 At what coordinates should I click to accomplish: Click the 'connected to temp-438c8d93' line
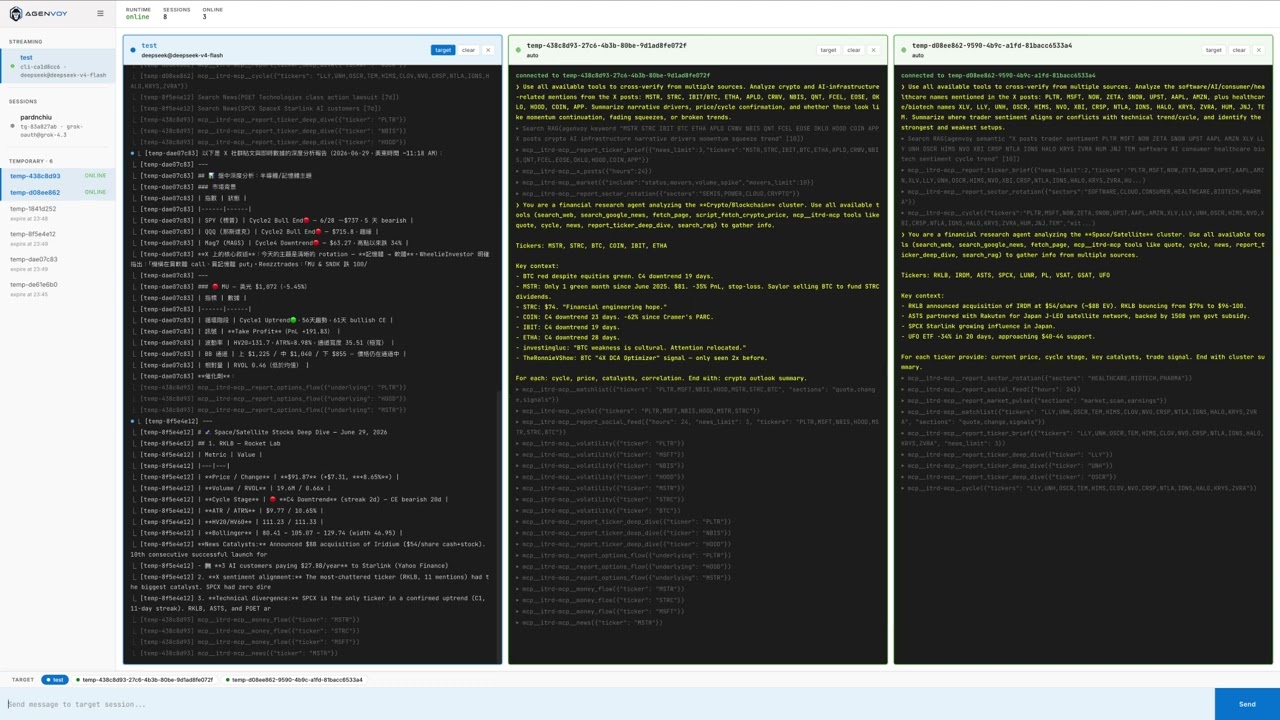point(613,75)
